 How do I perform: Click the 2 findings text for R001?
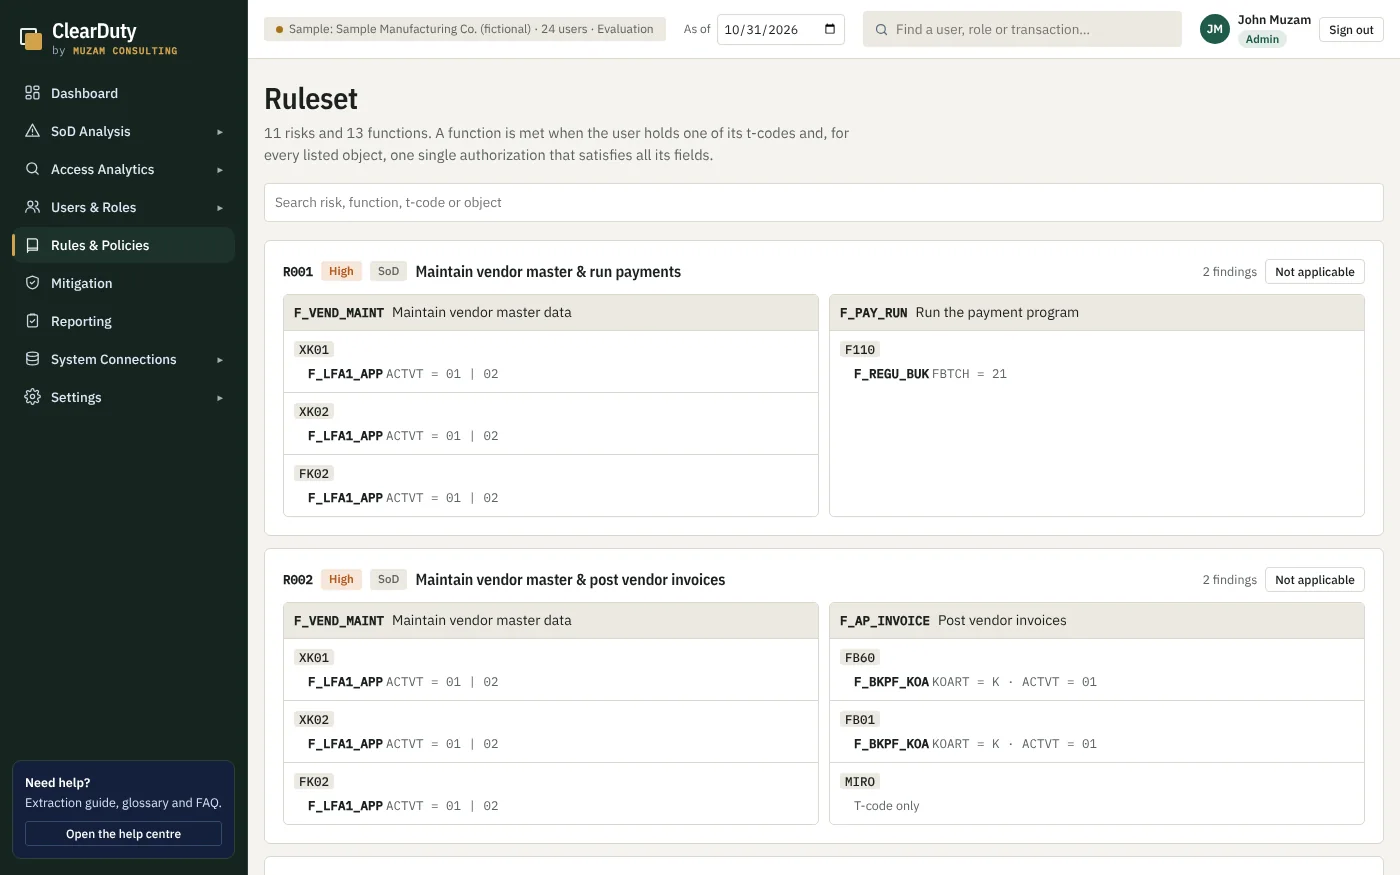[1229, 272]
